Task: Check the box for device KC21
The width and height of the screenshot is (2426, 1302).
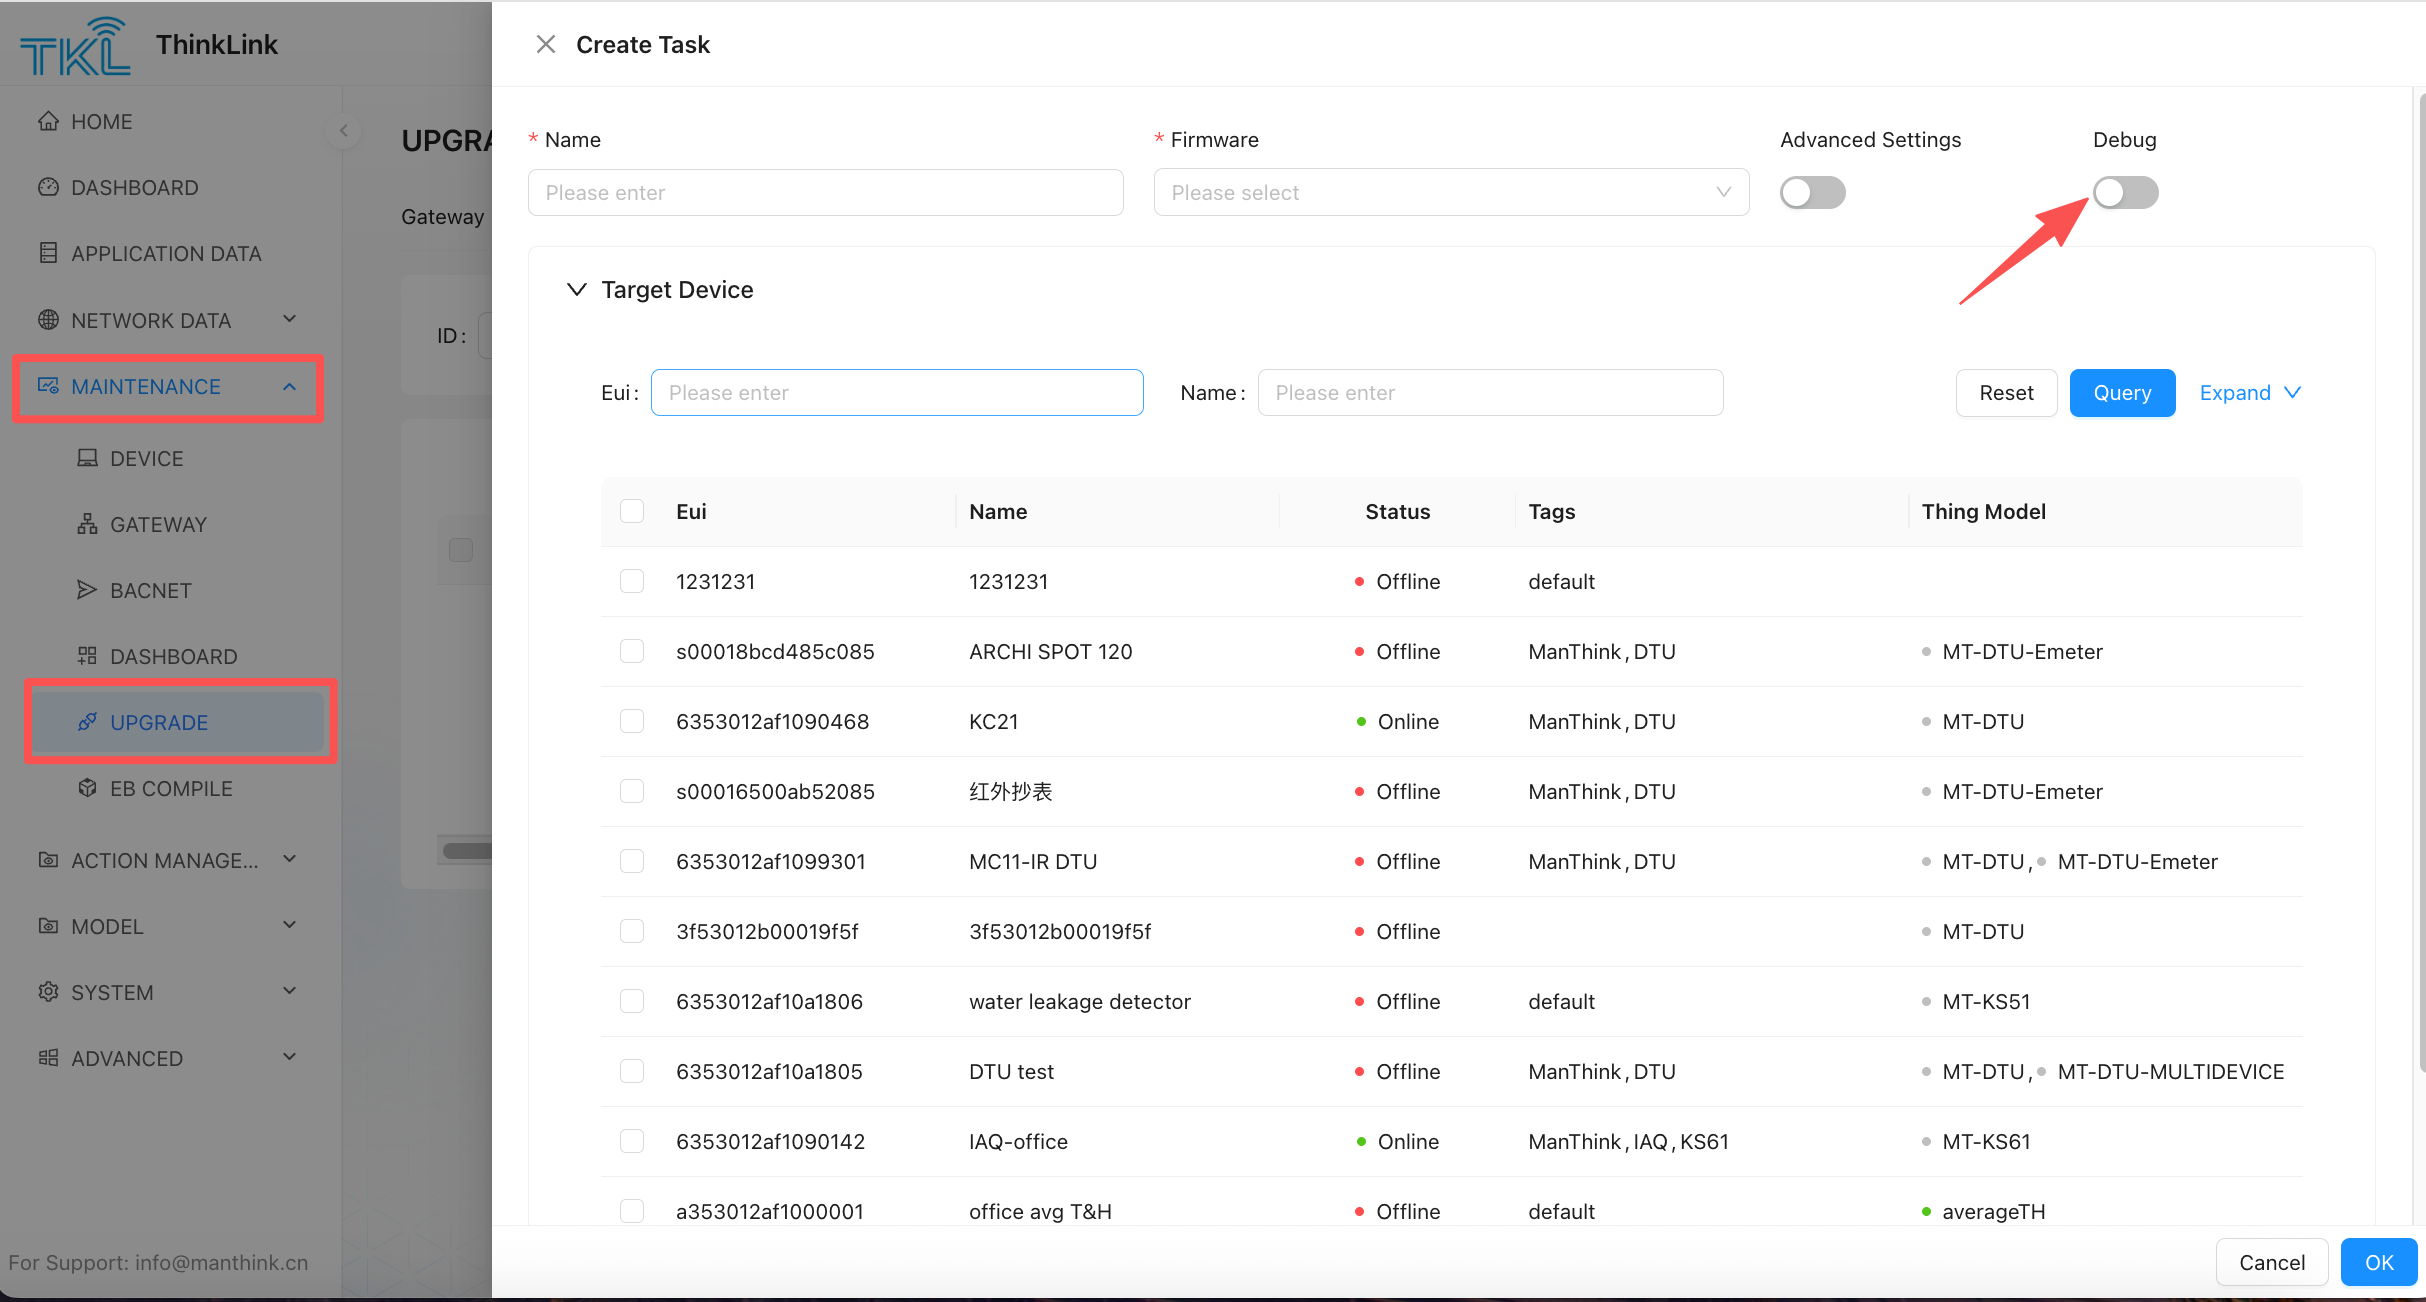Action: tap(632, 721)
